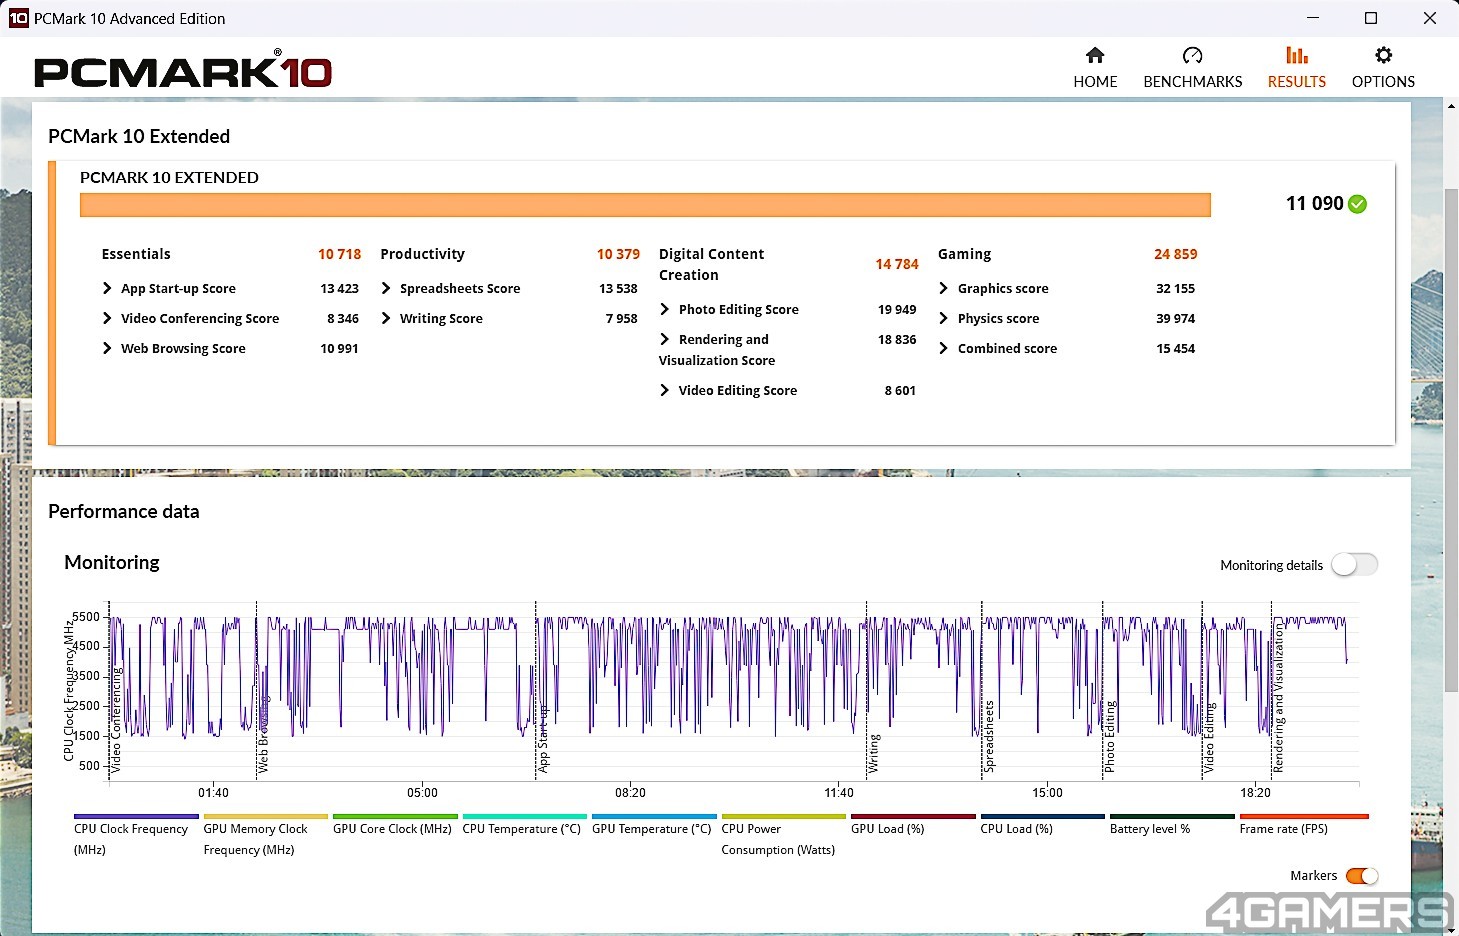Select GPU Memory Clock Frequency legend swatch
The image size is (1459, 936).
point(265,816)
